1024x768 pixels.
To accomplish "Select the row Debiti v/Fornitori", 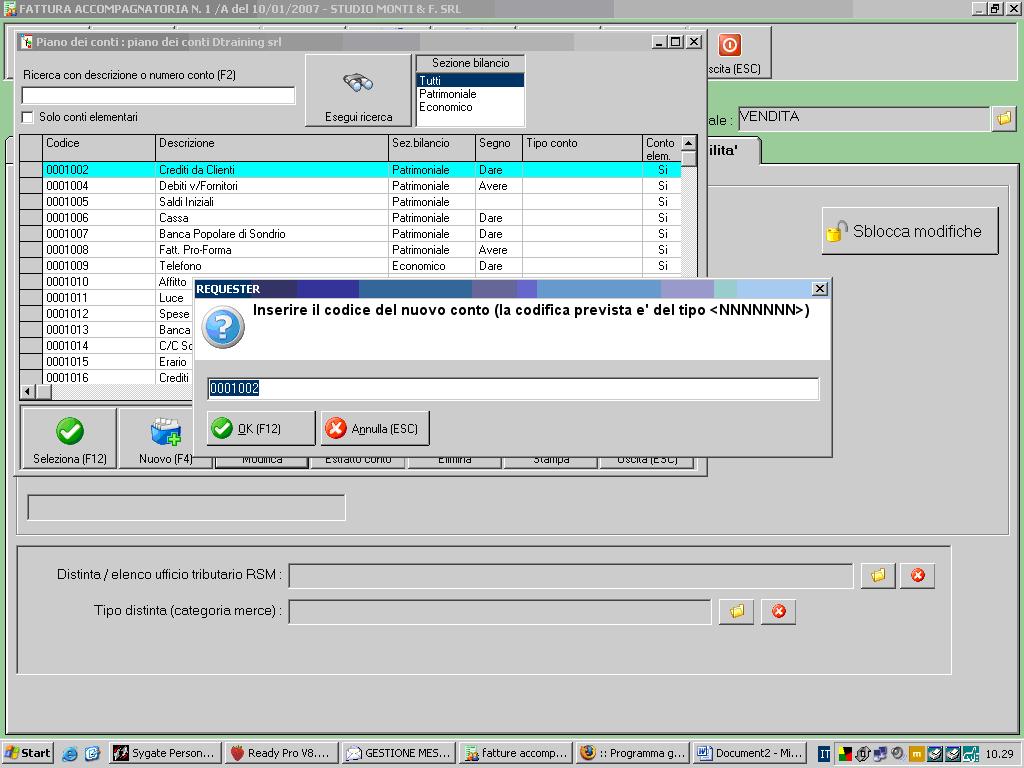I will pyautogui.click(x=362, y=186).
